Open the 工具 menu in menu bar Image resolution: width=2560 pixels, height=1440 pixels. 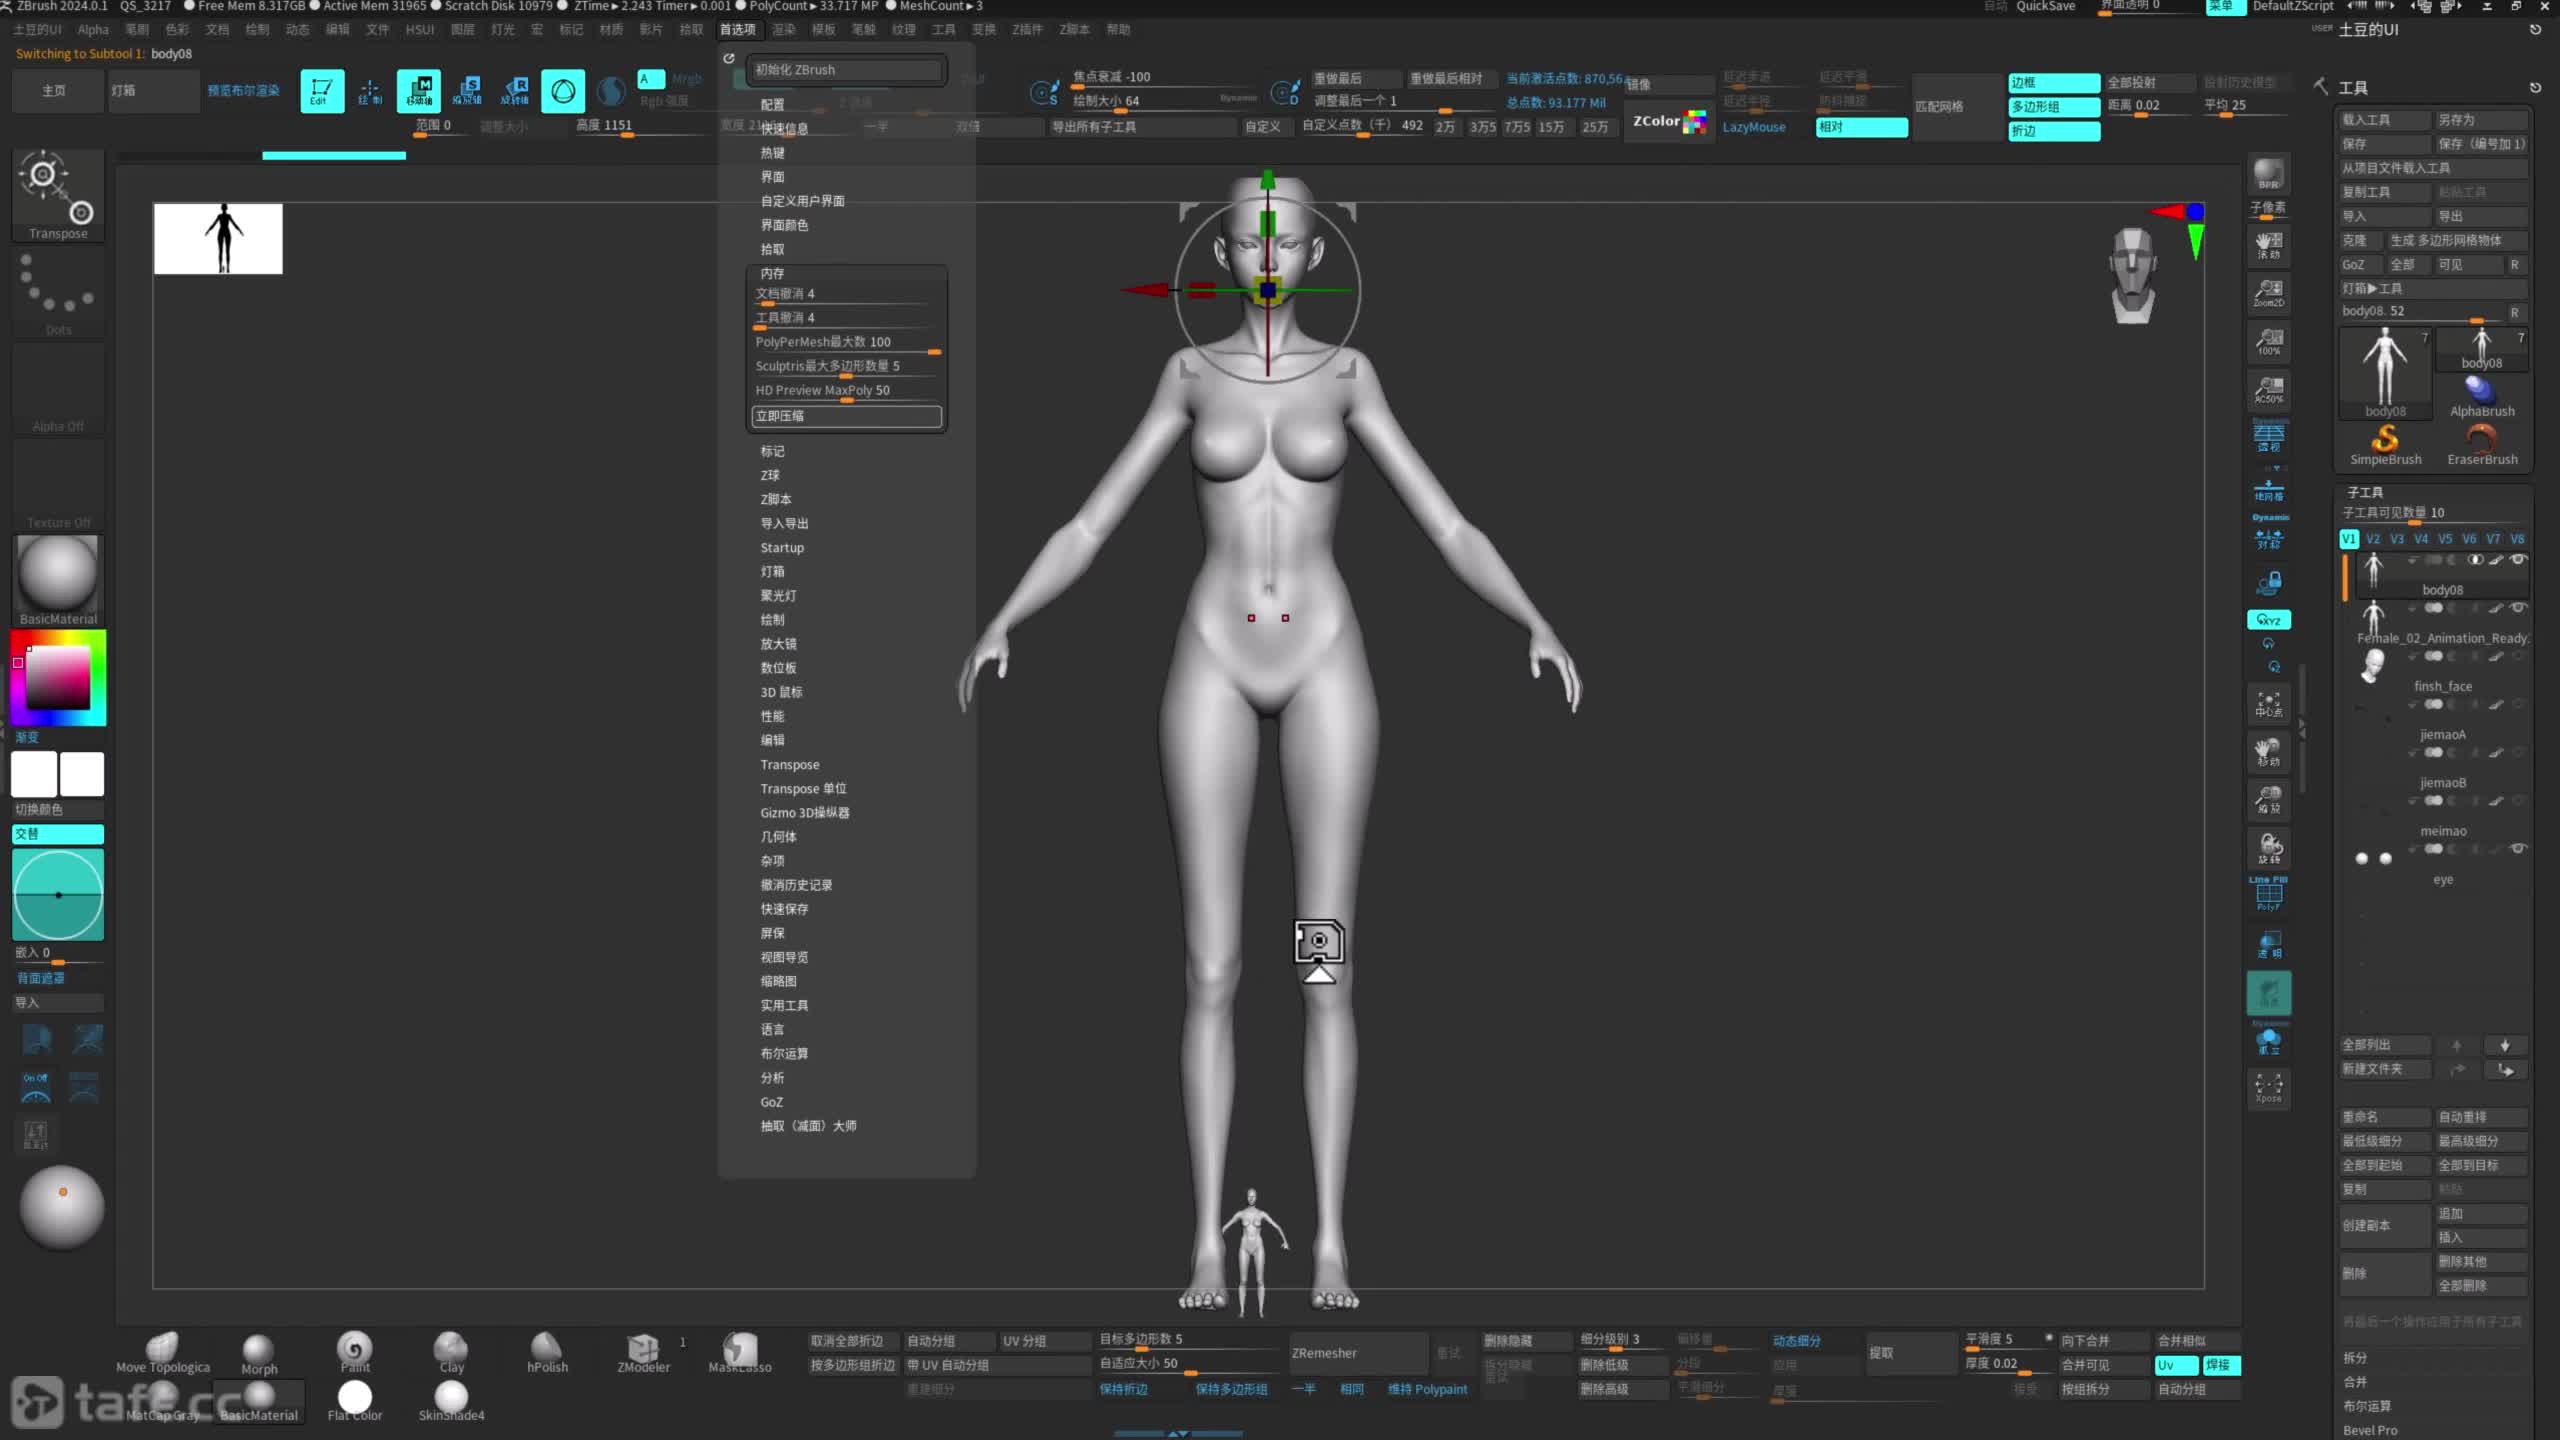pos(943,30)
